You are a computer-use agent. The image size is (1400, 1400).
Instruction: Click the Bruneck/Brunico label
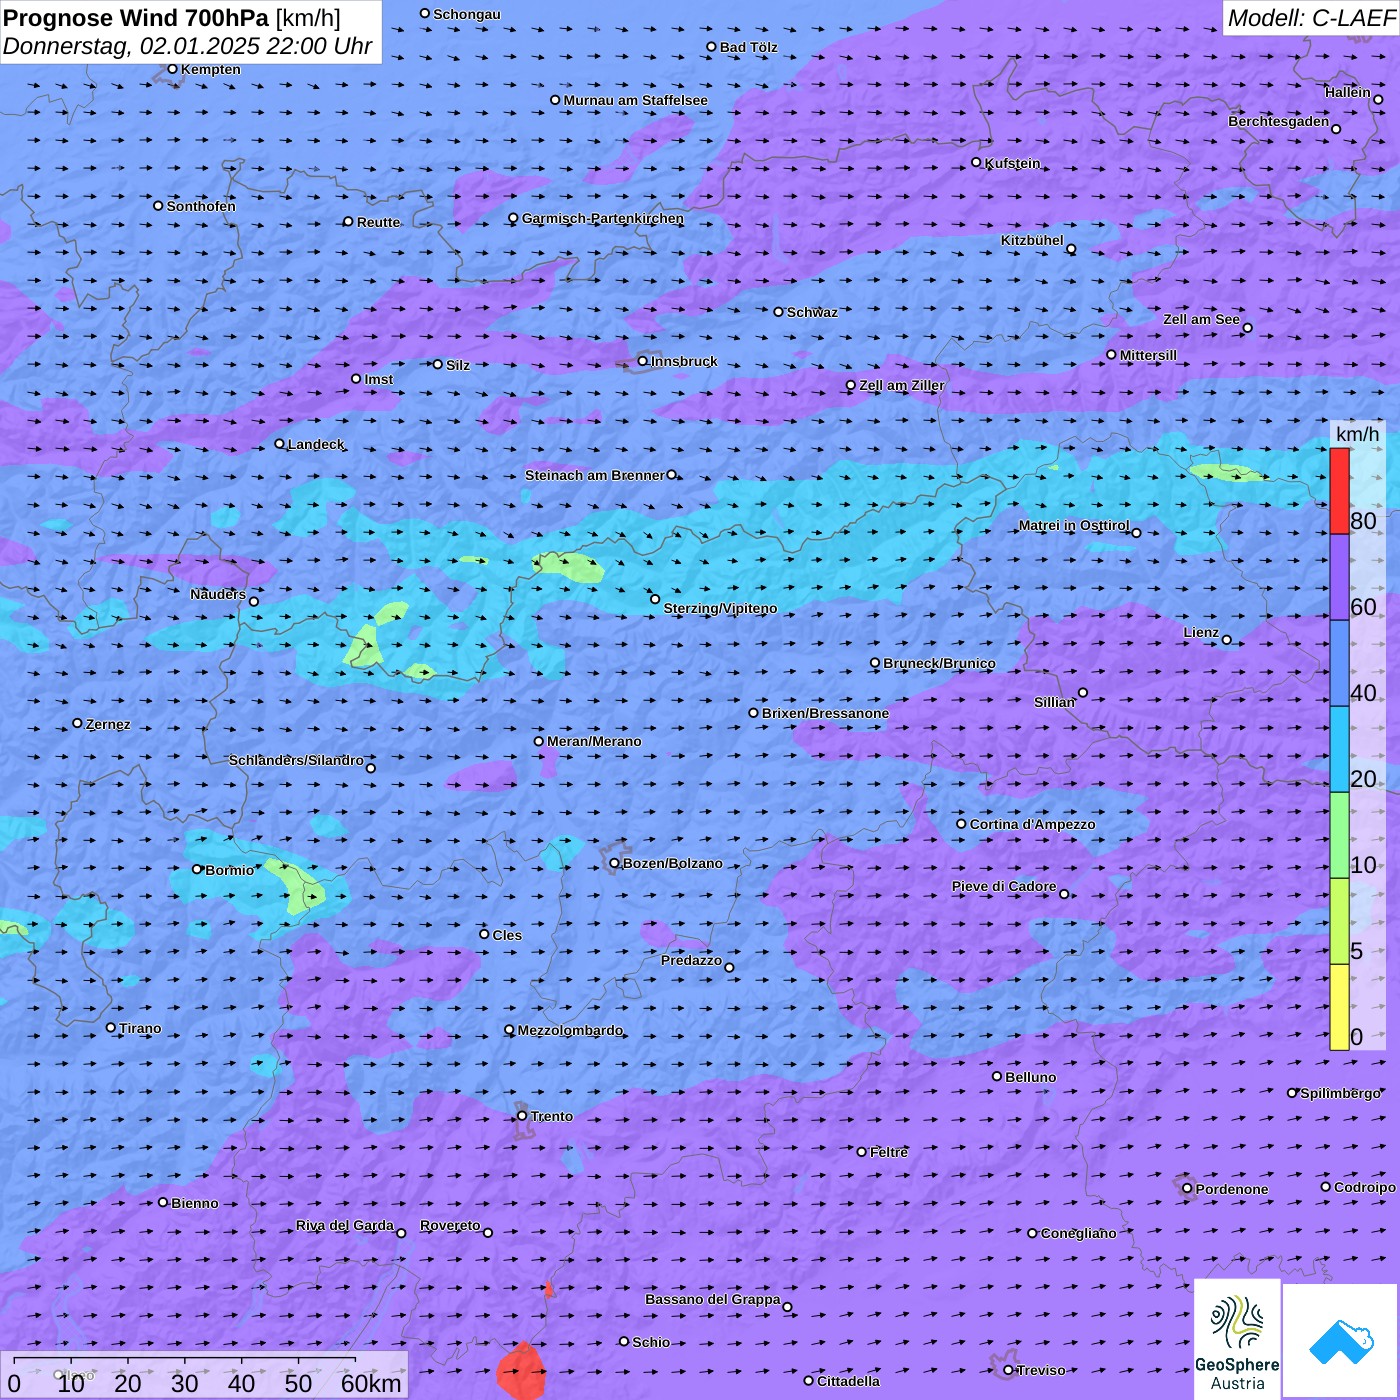(939, 663)
